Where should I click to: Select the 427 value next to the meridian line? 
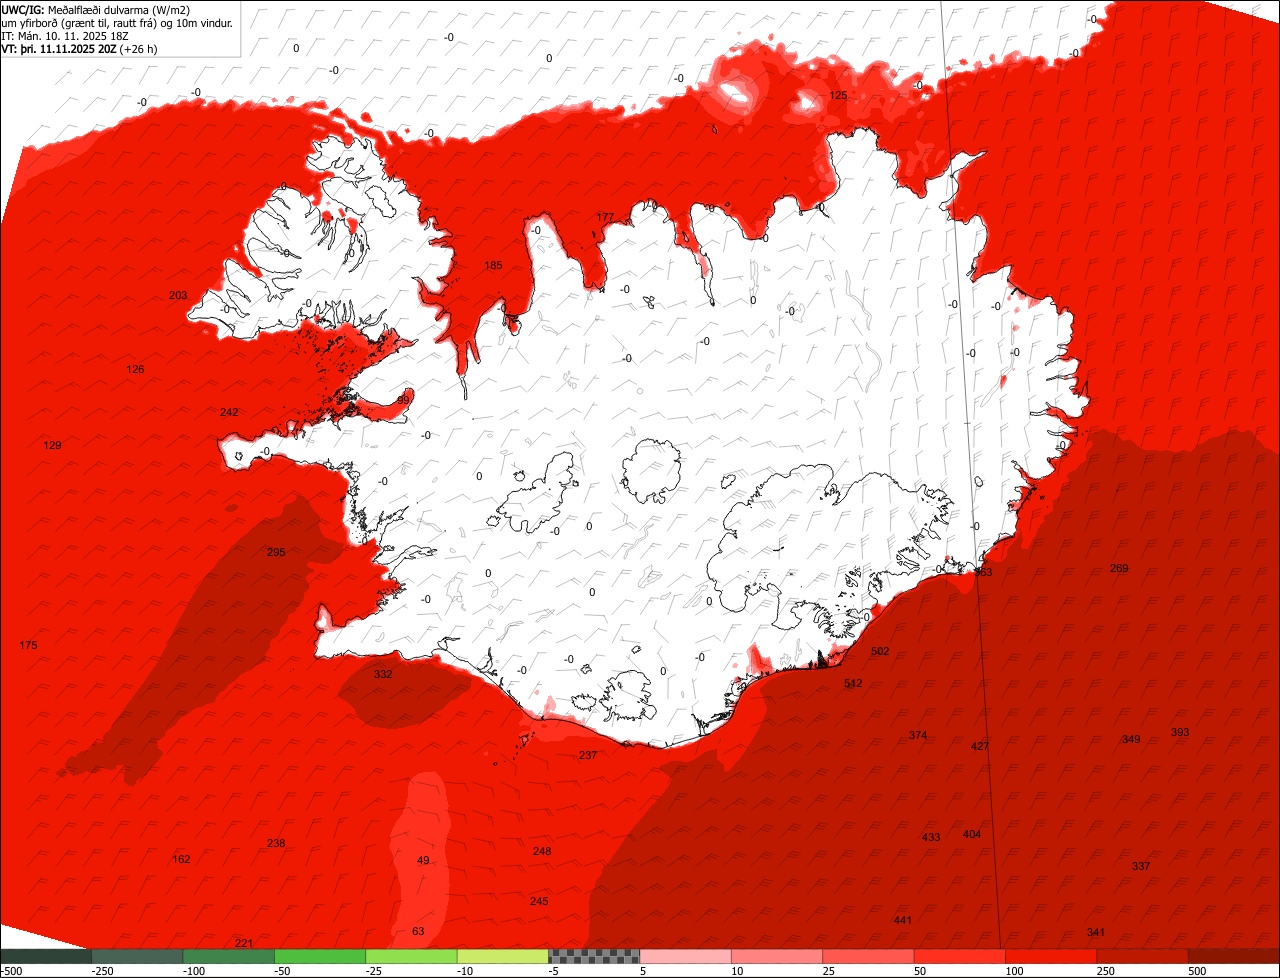point(980,746)
